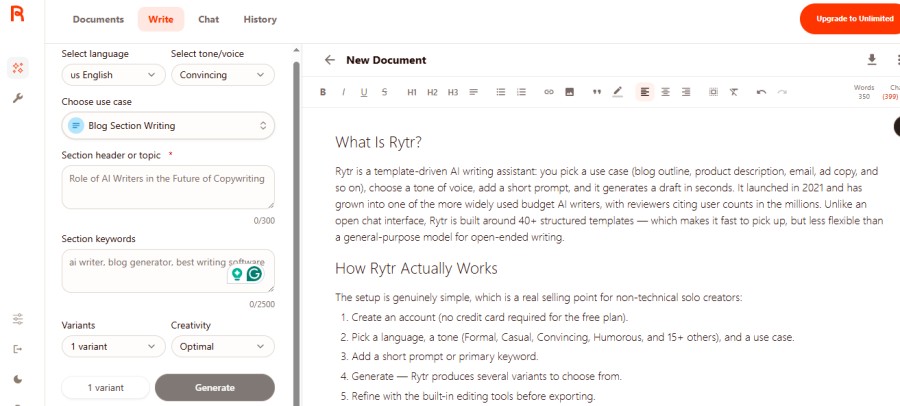900x406 pixels.
Task: Open the Optimal creativity dropdown
Action: 223,347
